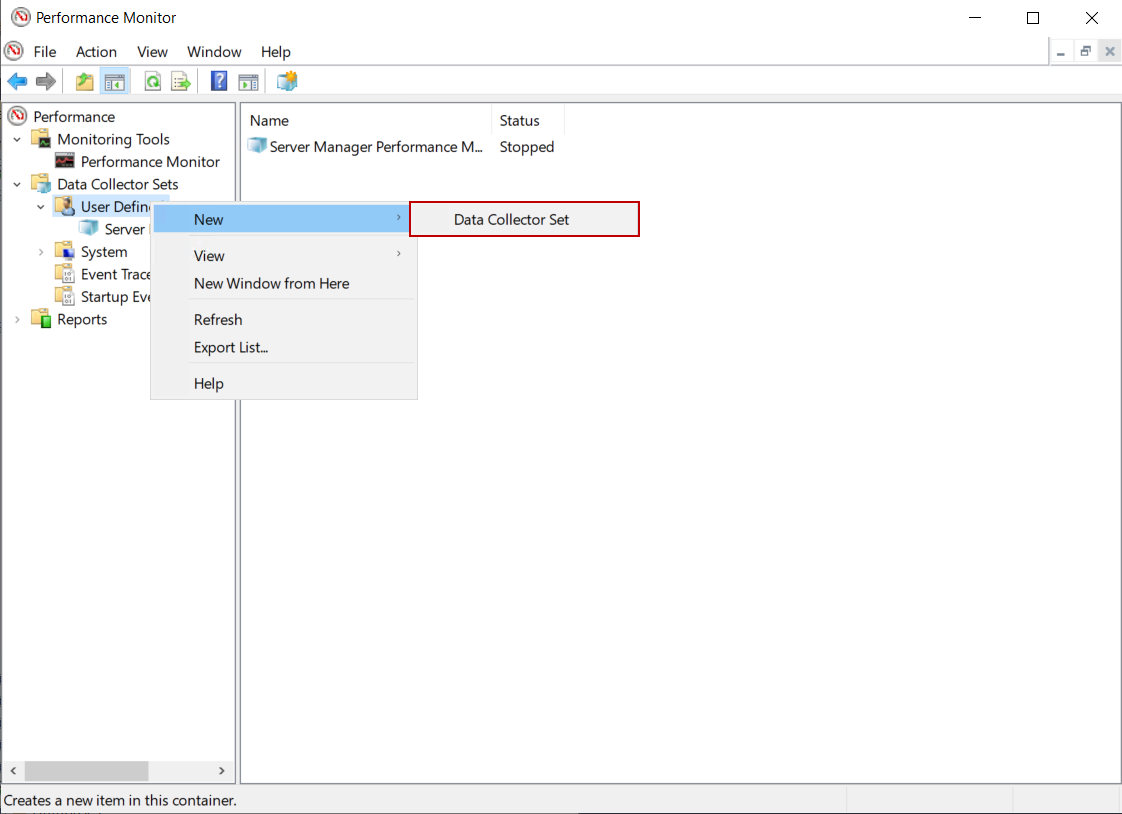
Task: Click the tree pane horizontal scrollbar thumb
Action: coord(87,770)
